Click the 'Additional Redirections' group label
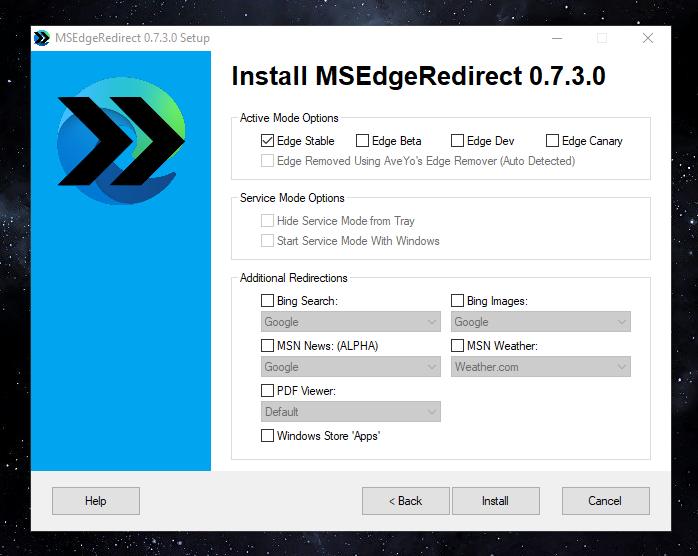The width and height of the screenshot is (698, 556). tap(293, 278)
